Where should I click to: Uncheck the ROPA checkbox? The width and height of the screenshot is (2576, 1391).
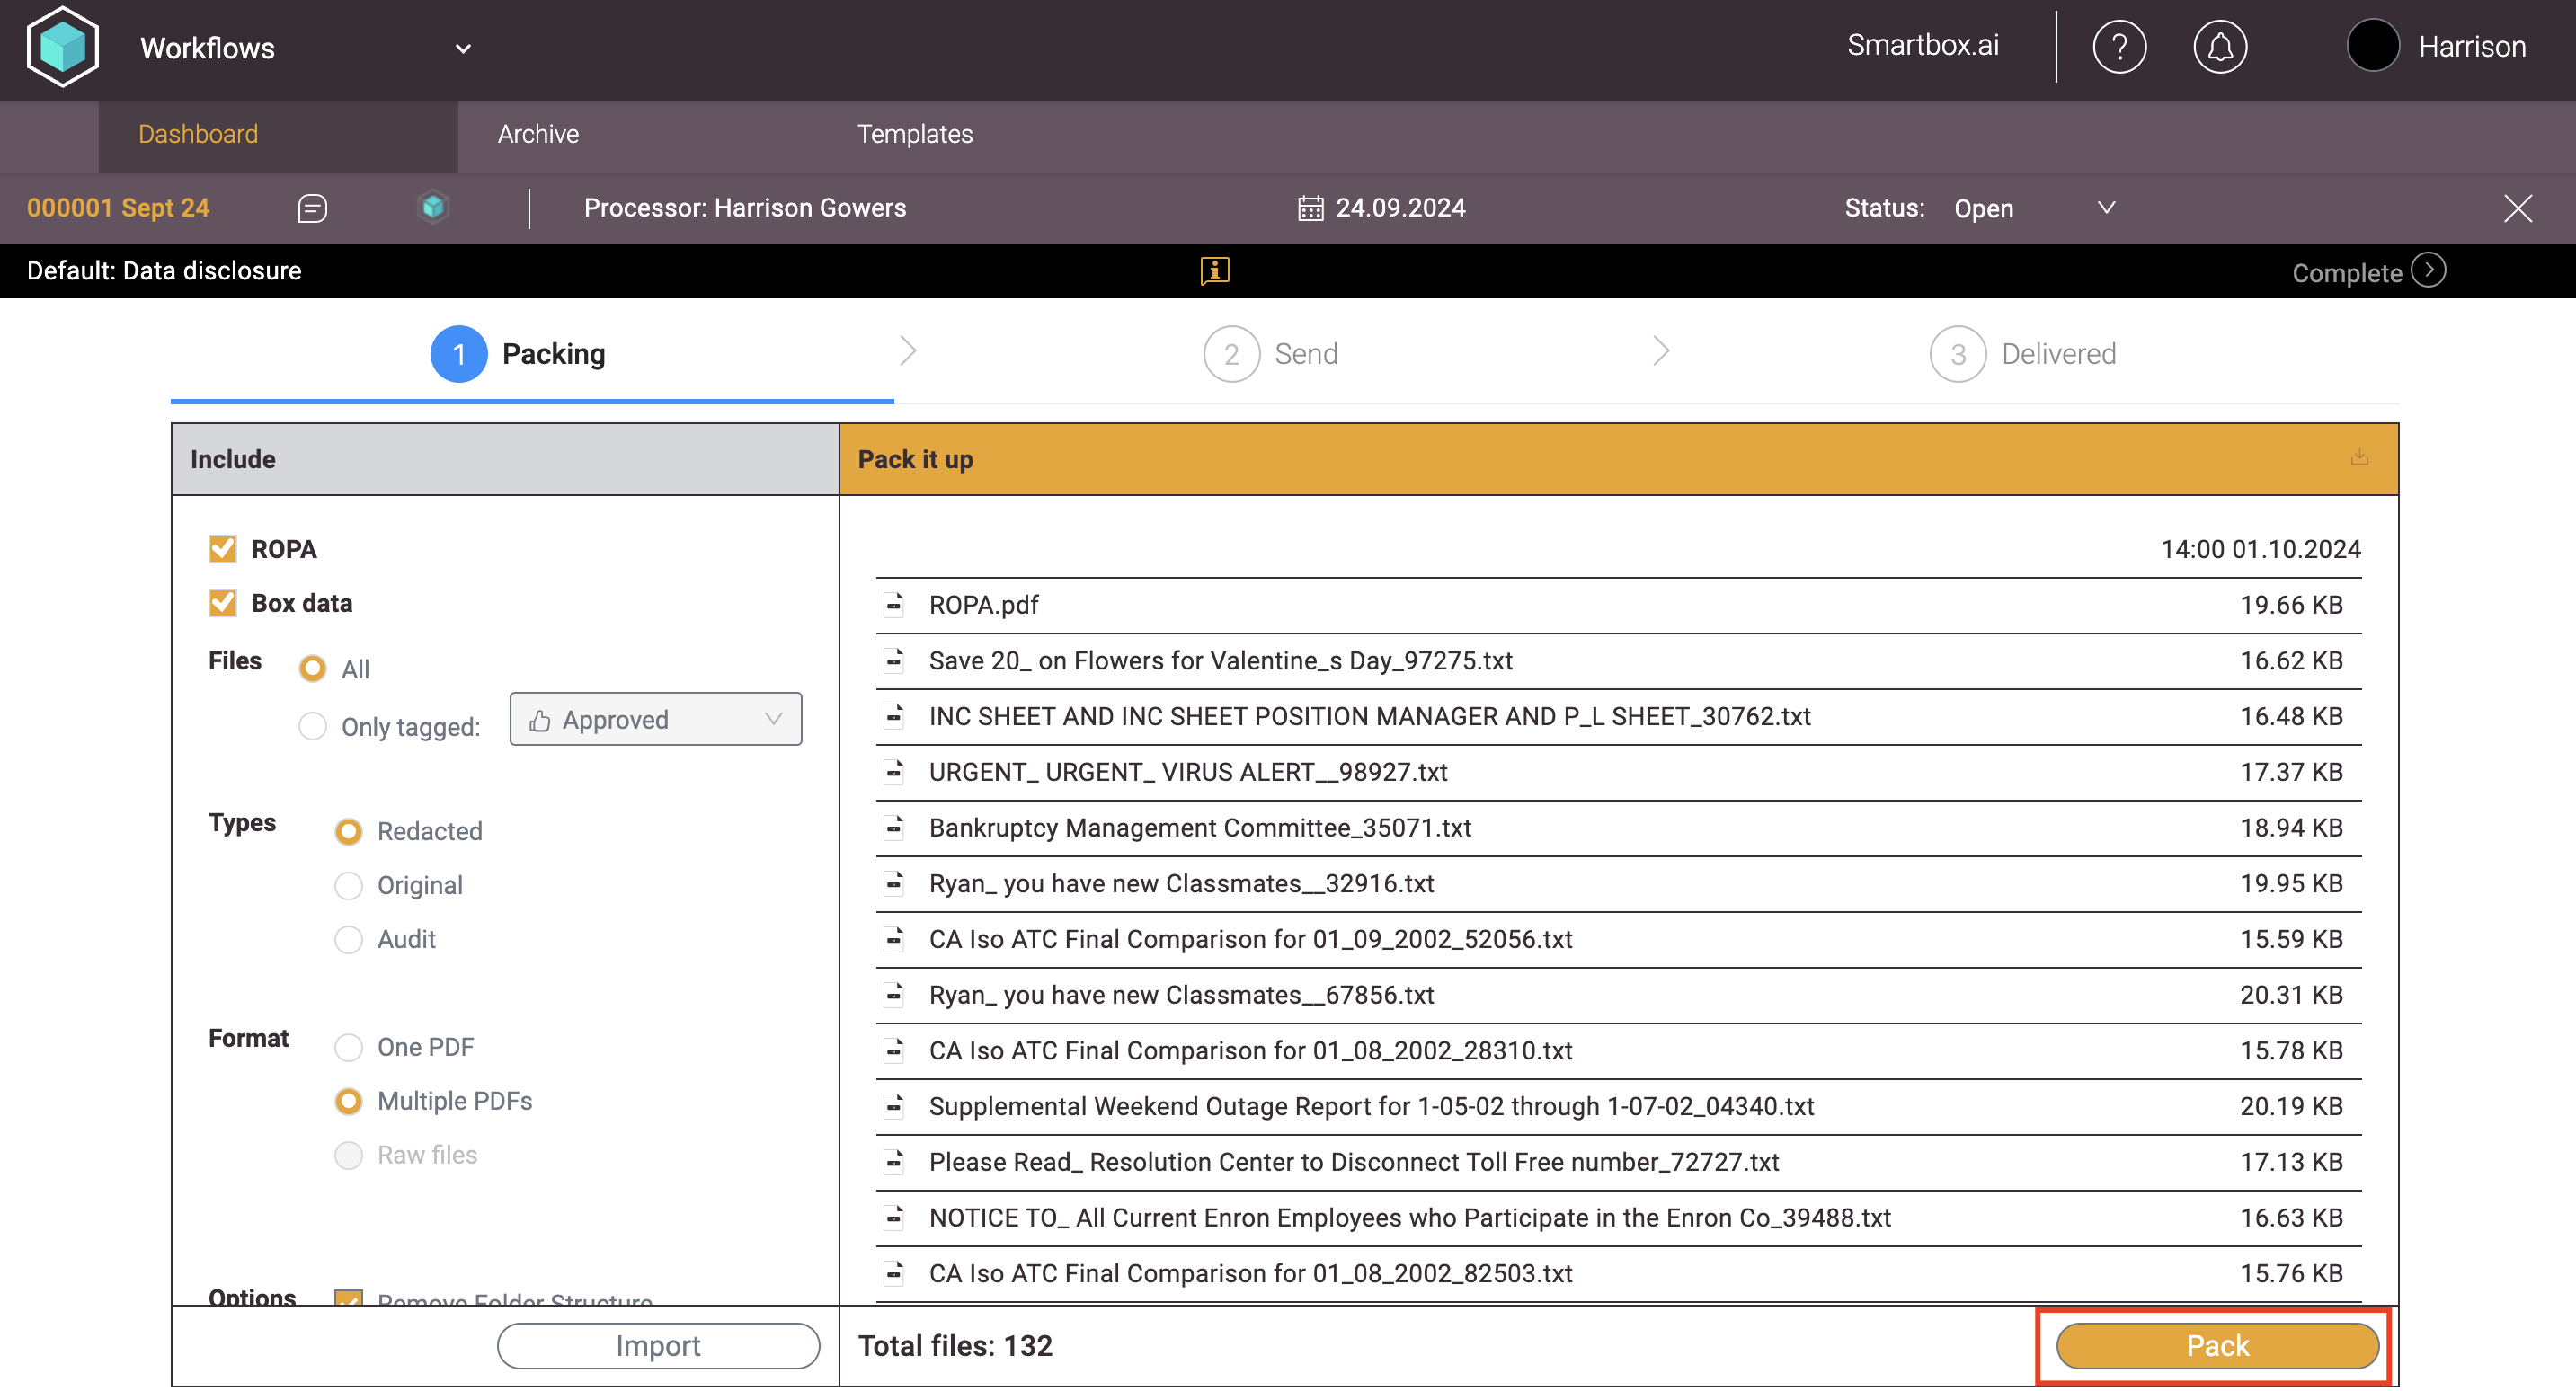click(222, 549)
